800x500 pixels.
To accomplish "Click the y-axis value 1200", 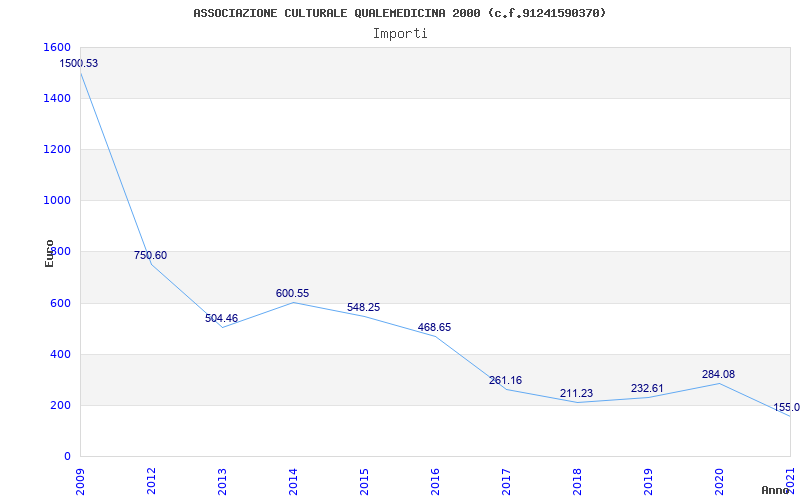I will click(x=58, y=149).
